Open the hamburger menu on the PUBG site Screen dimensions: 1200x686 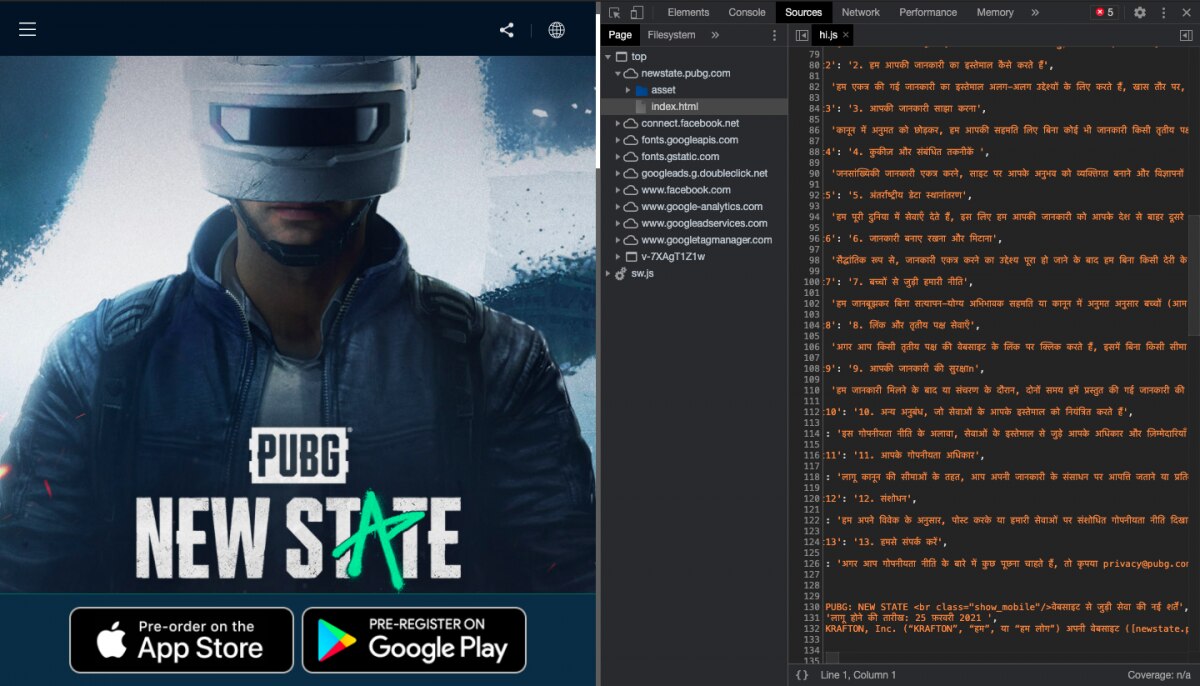pyautogui.click(x=28, y=30)
